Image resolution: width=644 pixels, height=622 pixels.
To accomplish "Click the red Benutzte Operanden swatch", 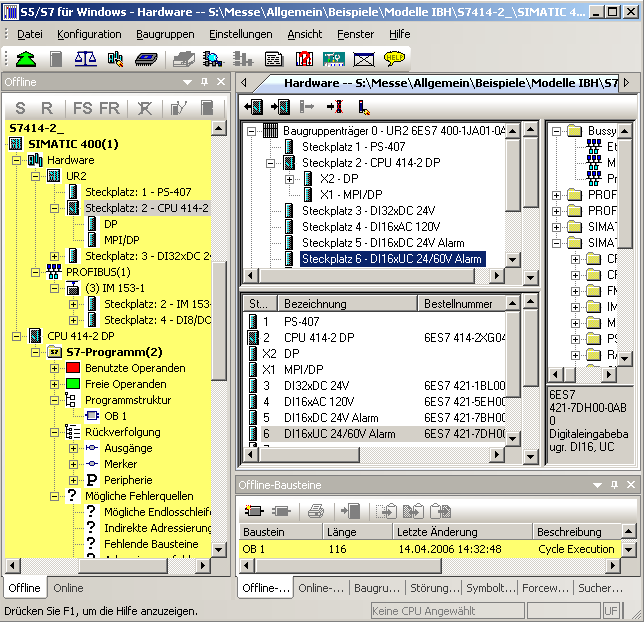I will pyautogui.click(x=73, y=368).
